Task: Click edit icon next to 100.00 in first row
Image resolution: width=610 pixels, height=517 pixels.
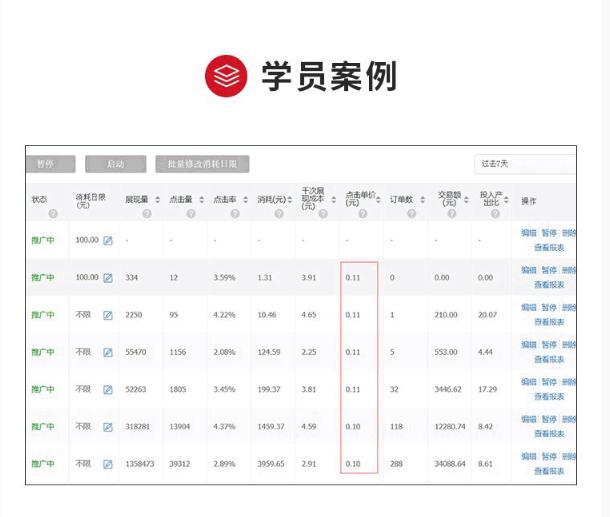Action: [x=108, y=240]
